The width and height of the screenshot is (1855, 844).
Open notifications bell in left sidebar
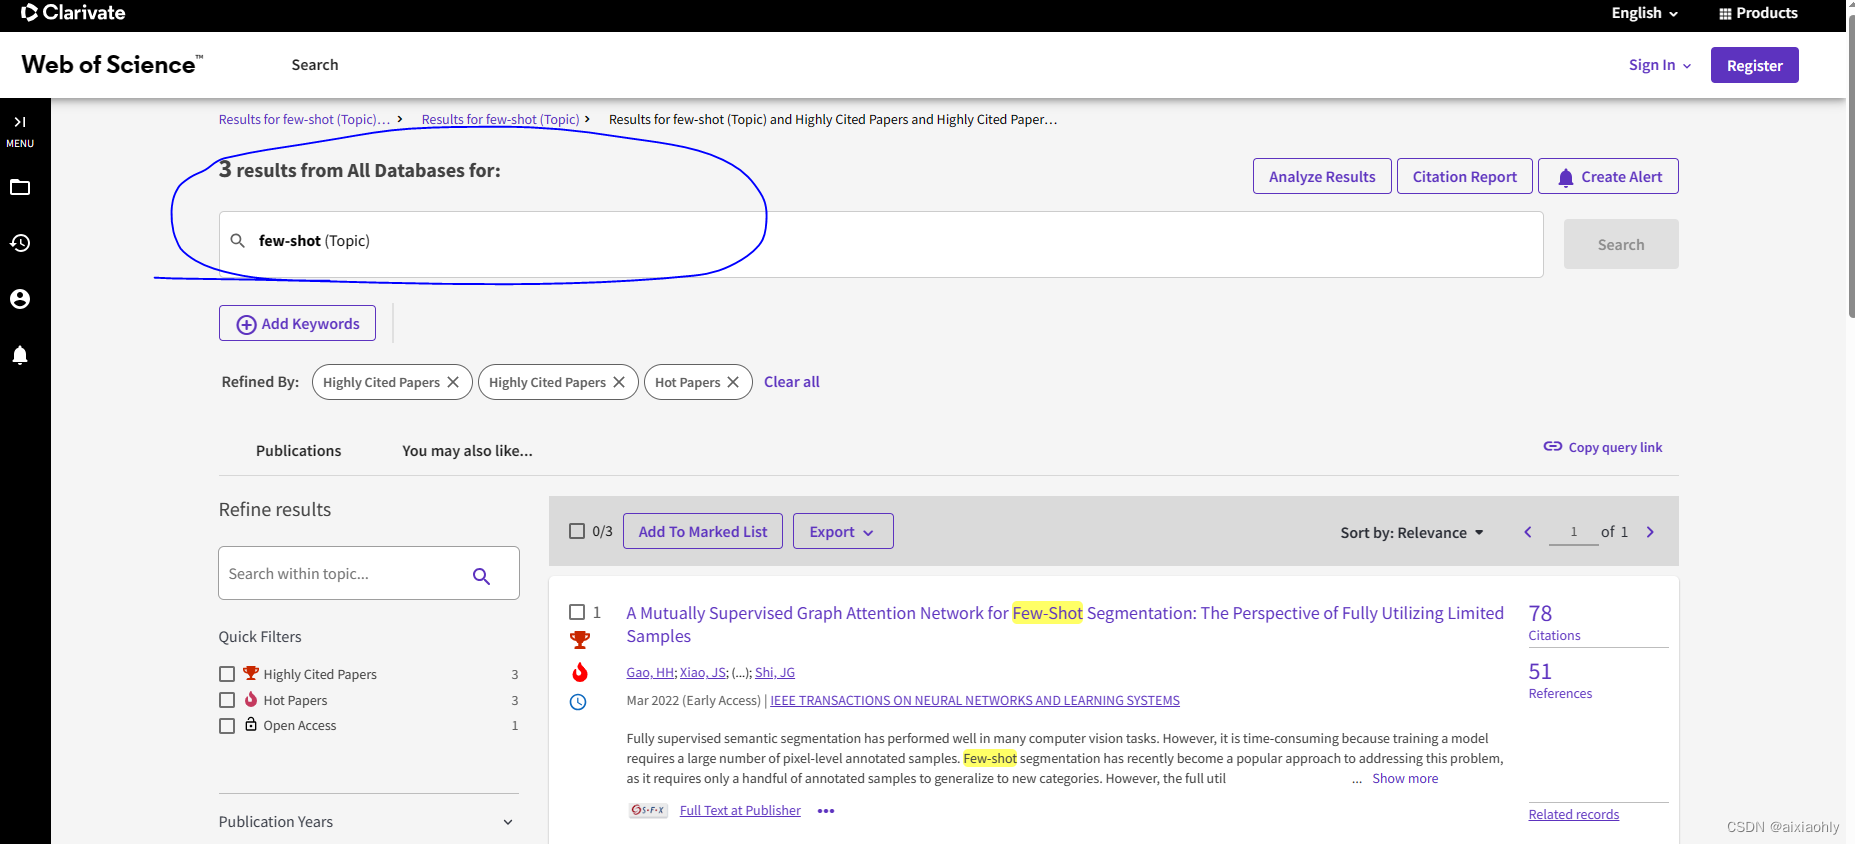[20, 355]
